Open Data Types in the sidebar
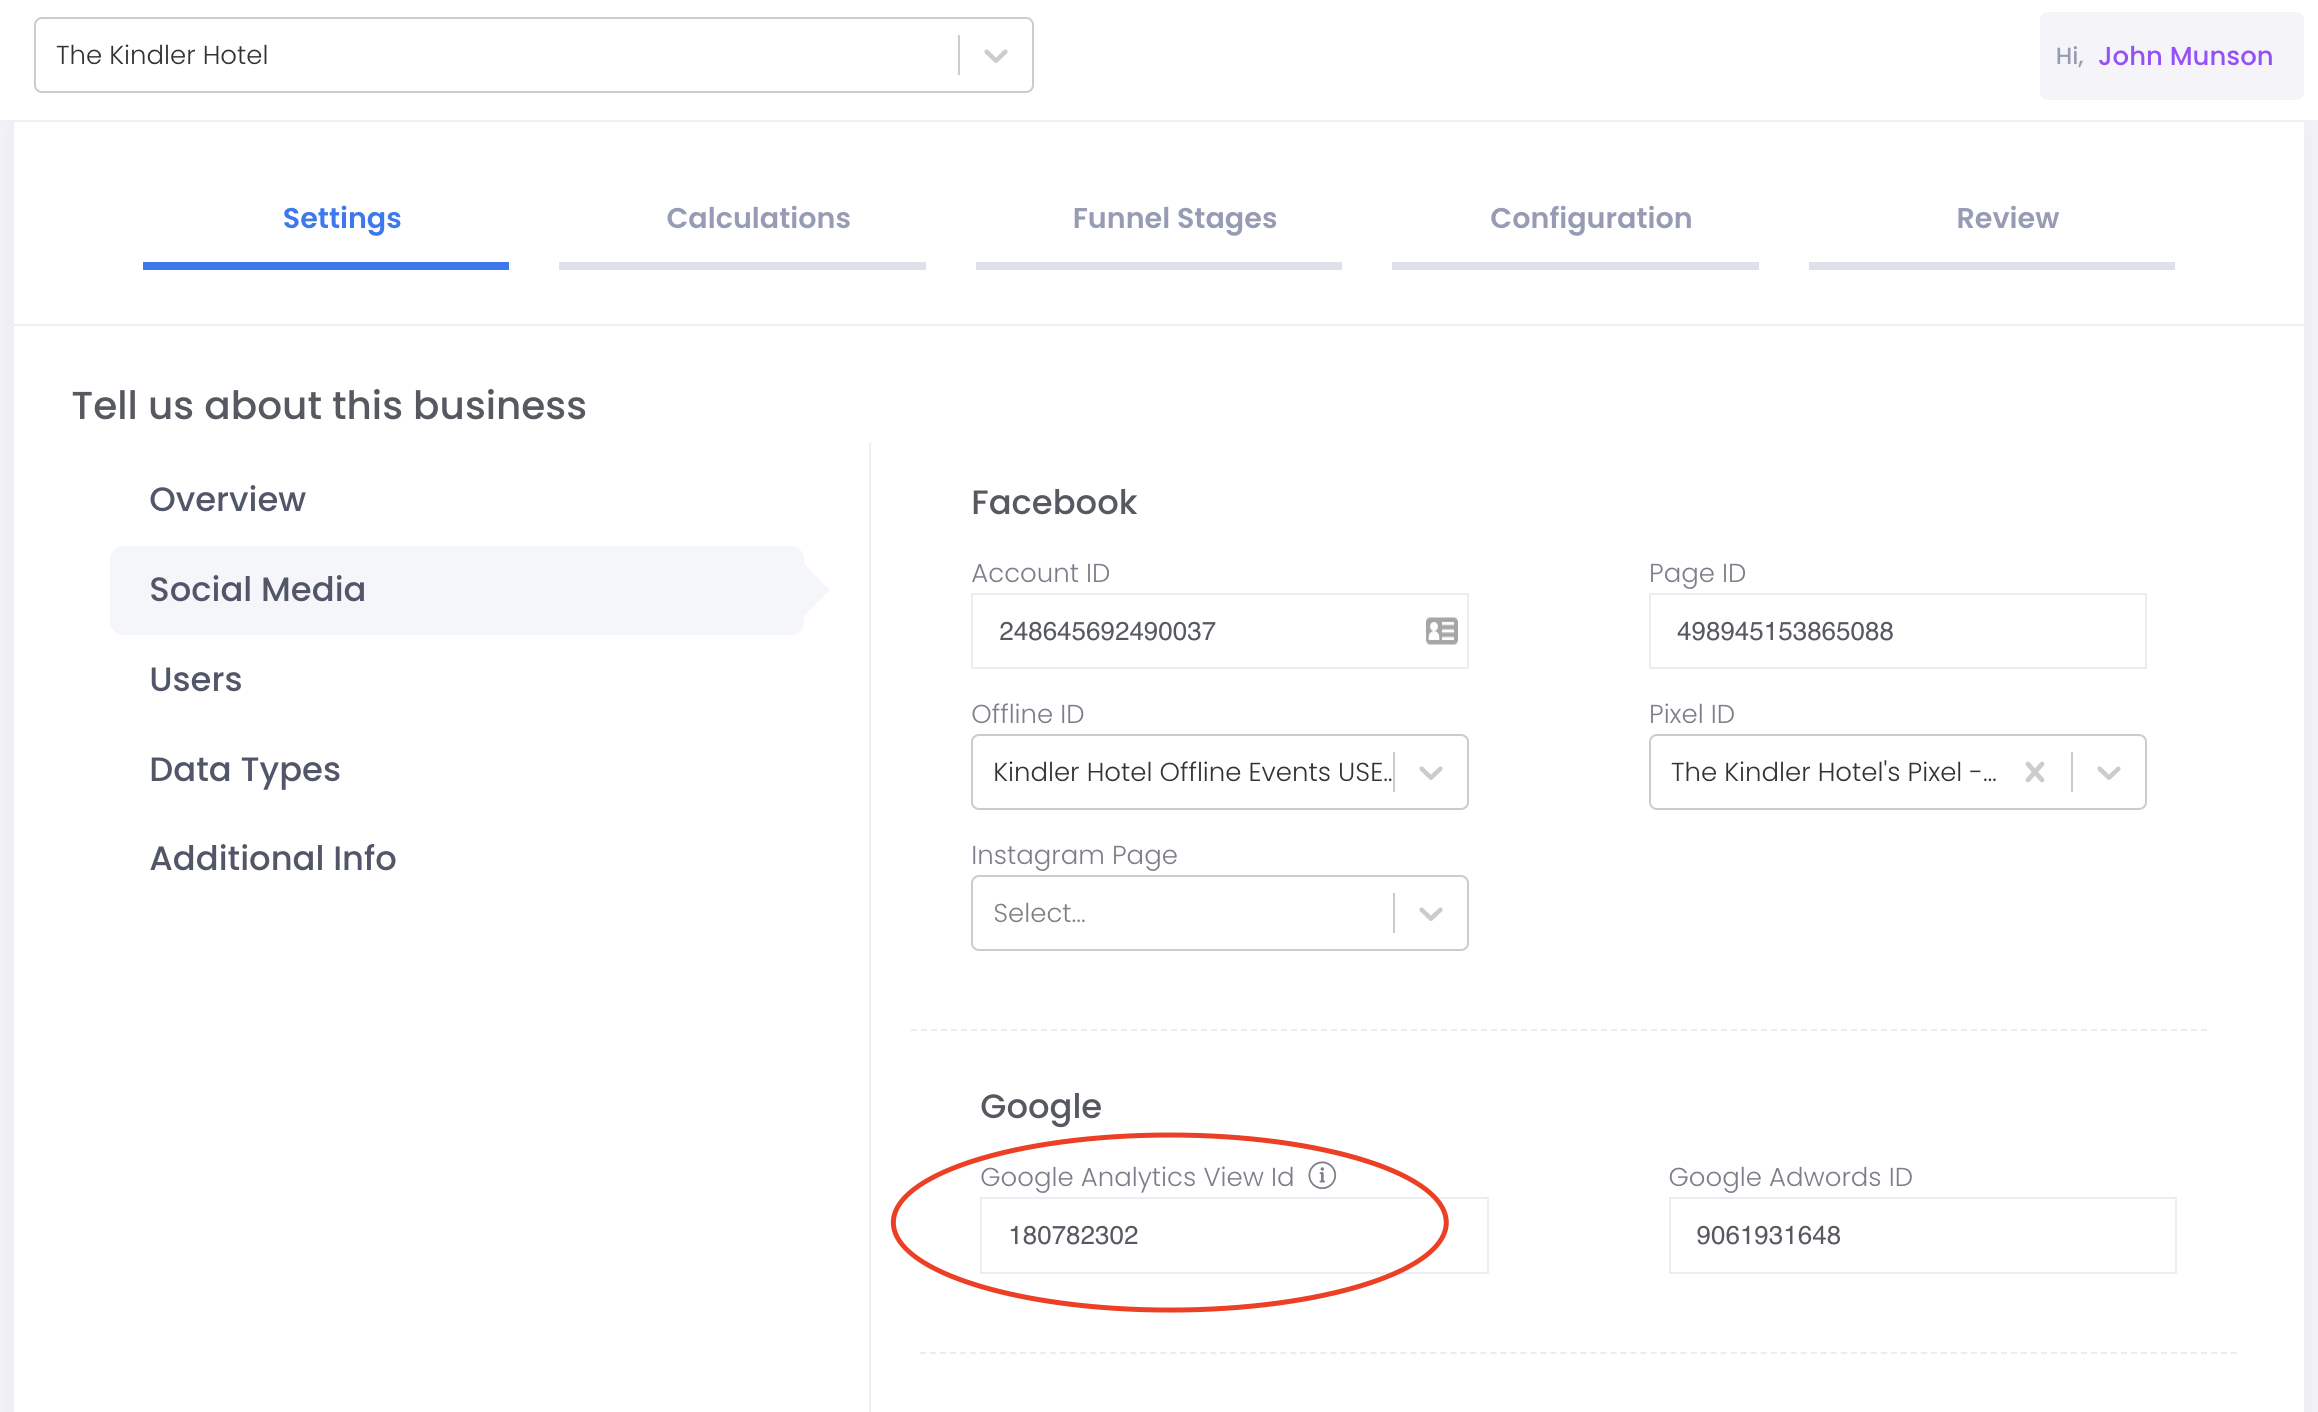The height and width of the screenshot is (1412, 2318). pyautogui.click(x=245, y=769)
